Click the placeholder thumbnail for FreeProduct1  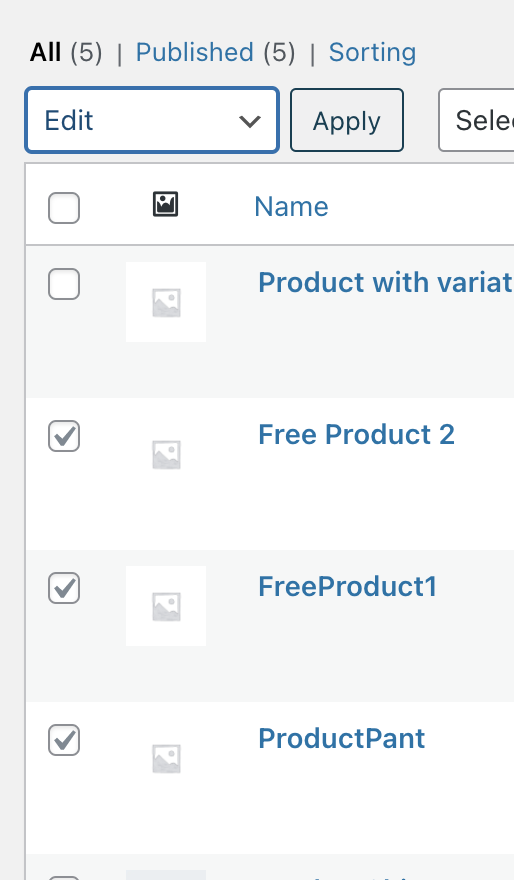pos(166,606)
